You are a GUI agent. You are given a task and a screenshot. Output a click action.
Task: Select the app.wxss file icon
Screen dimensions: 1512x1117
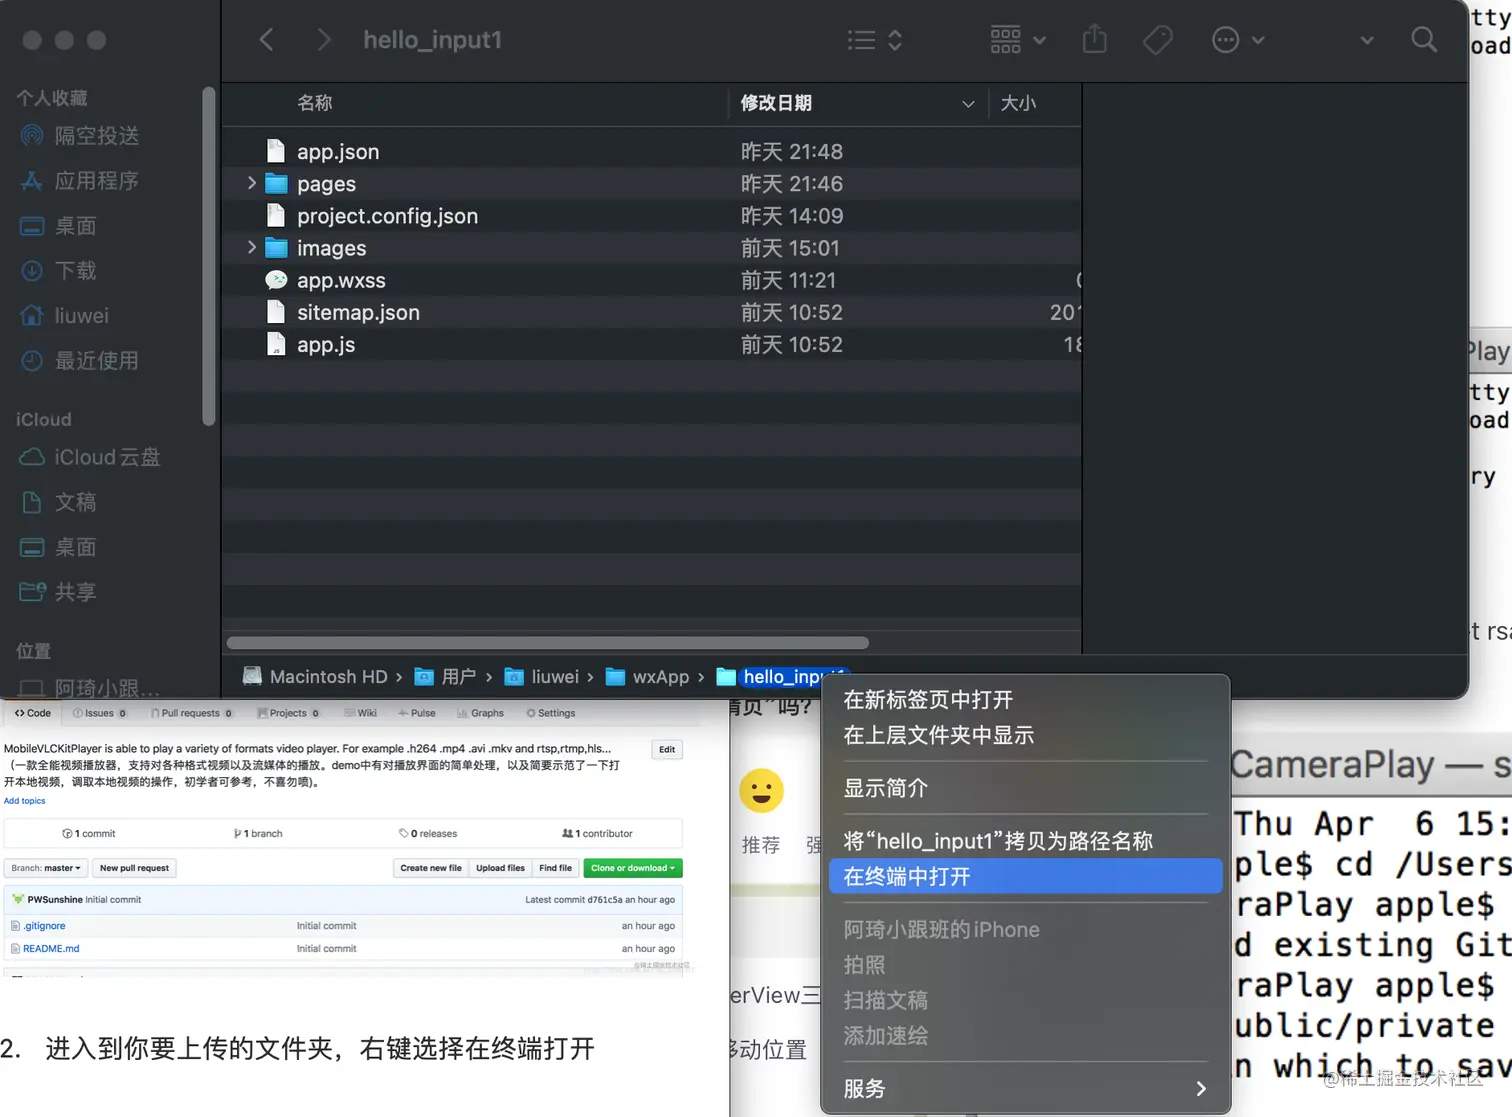tap(276, 280)
